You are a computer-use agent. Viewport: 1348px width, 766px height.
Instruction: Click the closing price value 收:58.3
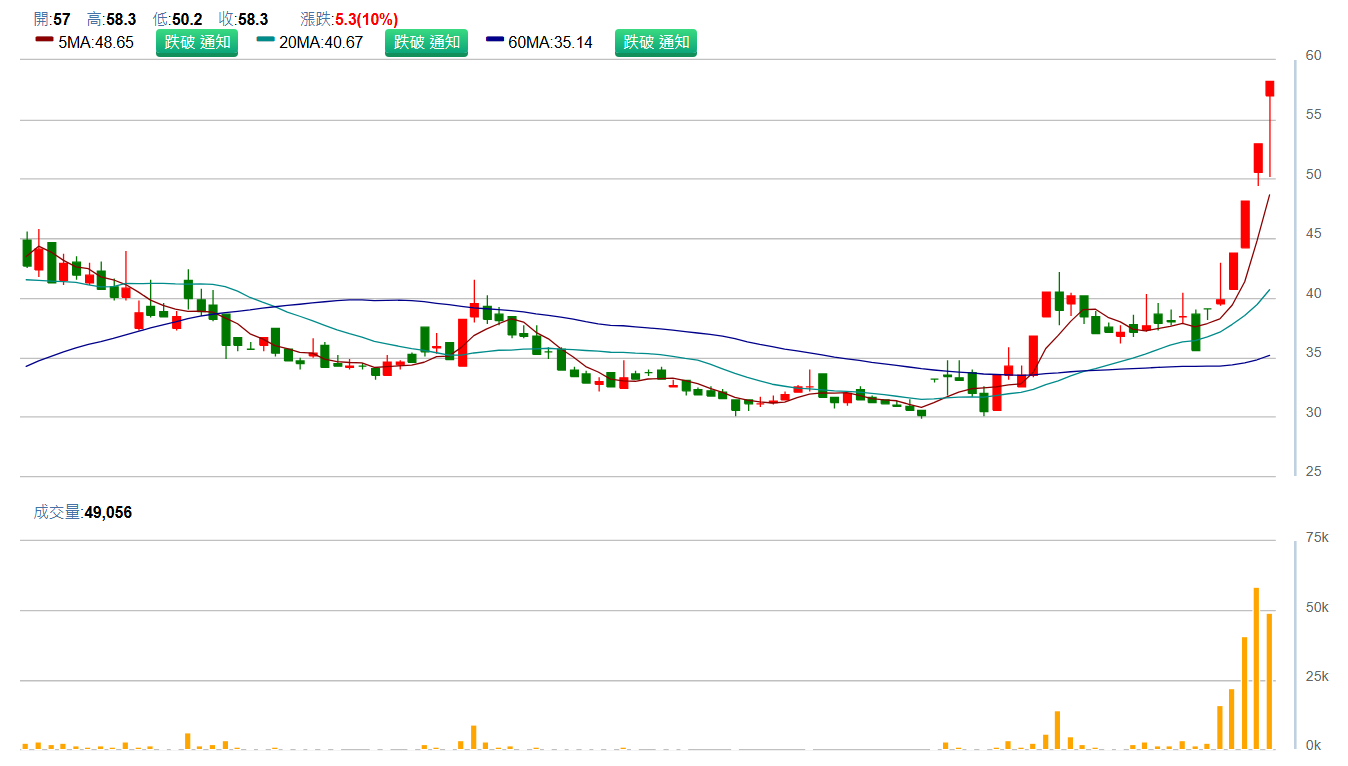pos(243,19)
